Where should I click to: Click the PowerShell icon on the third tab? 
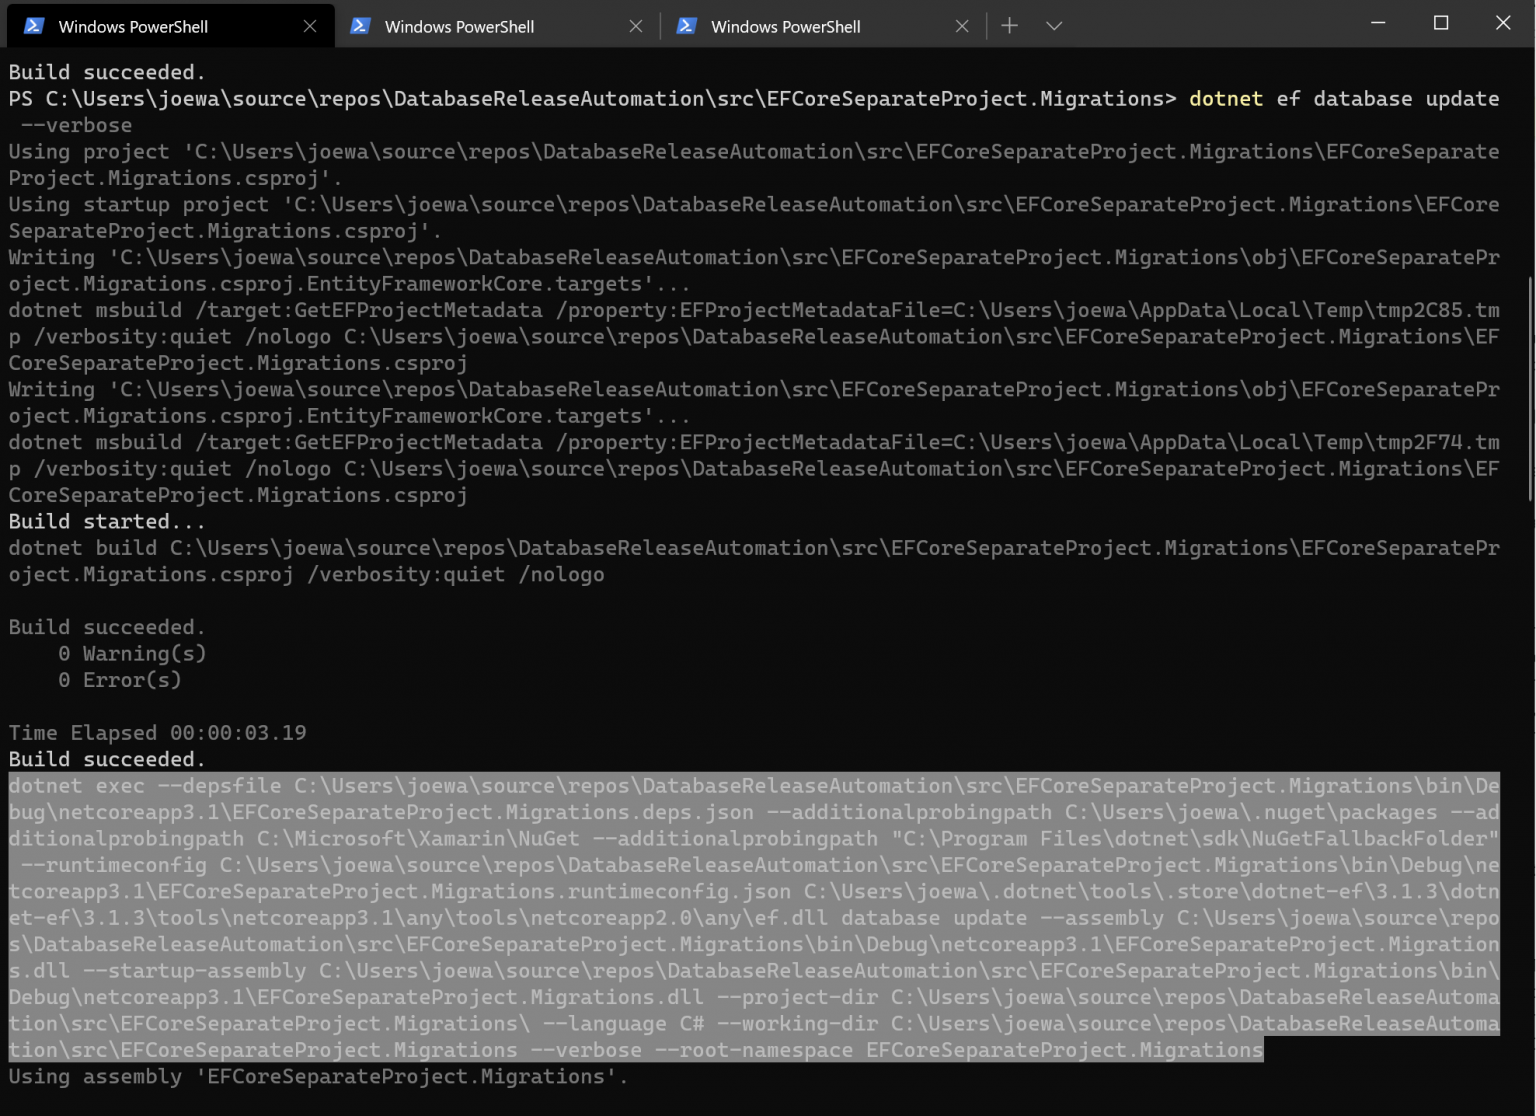click(x=686, y=26)
